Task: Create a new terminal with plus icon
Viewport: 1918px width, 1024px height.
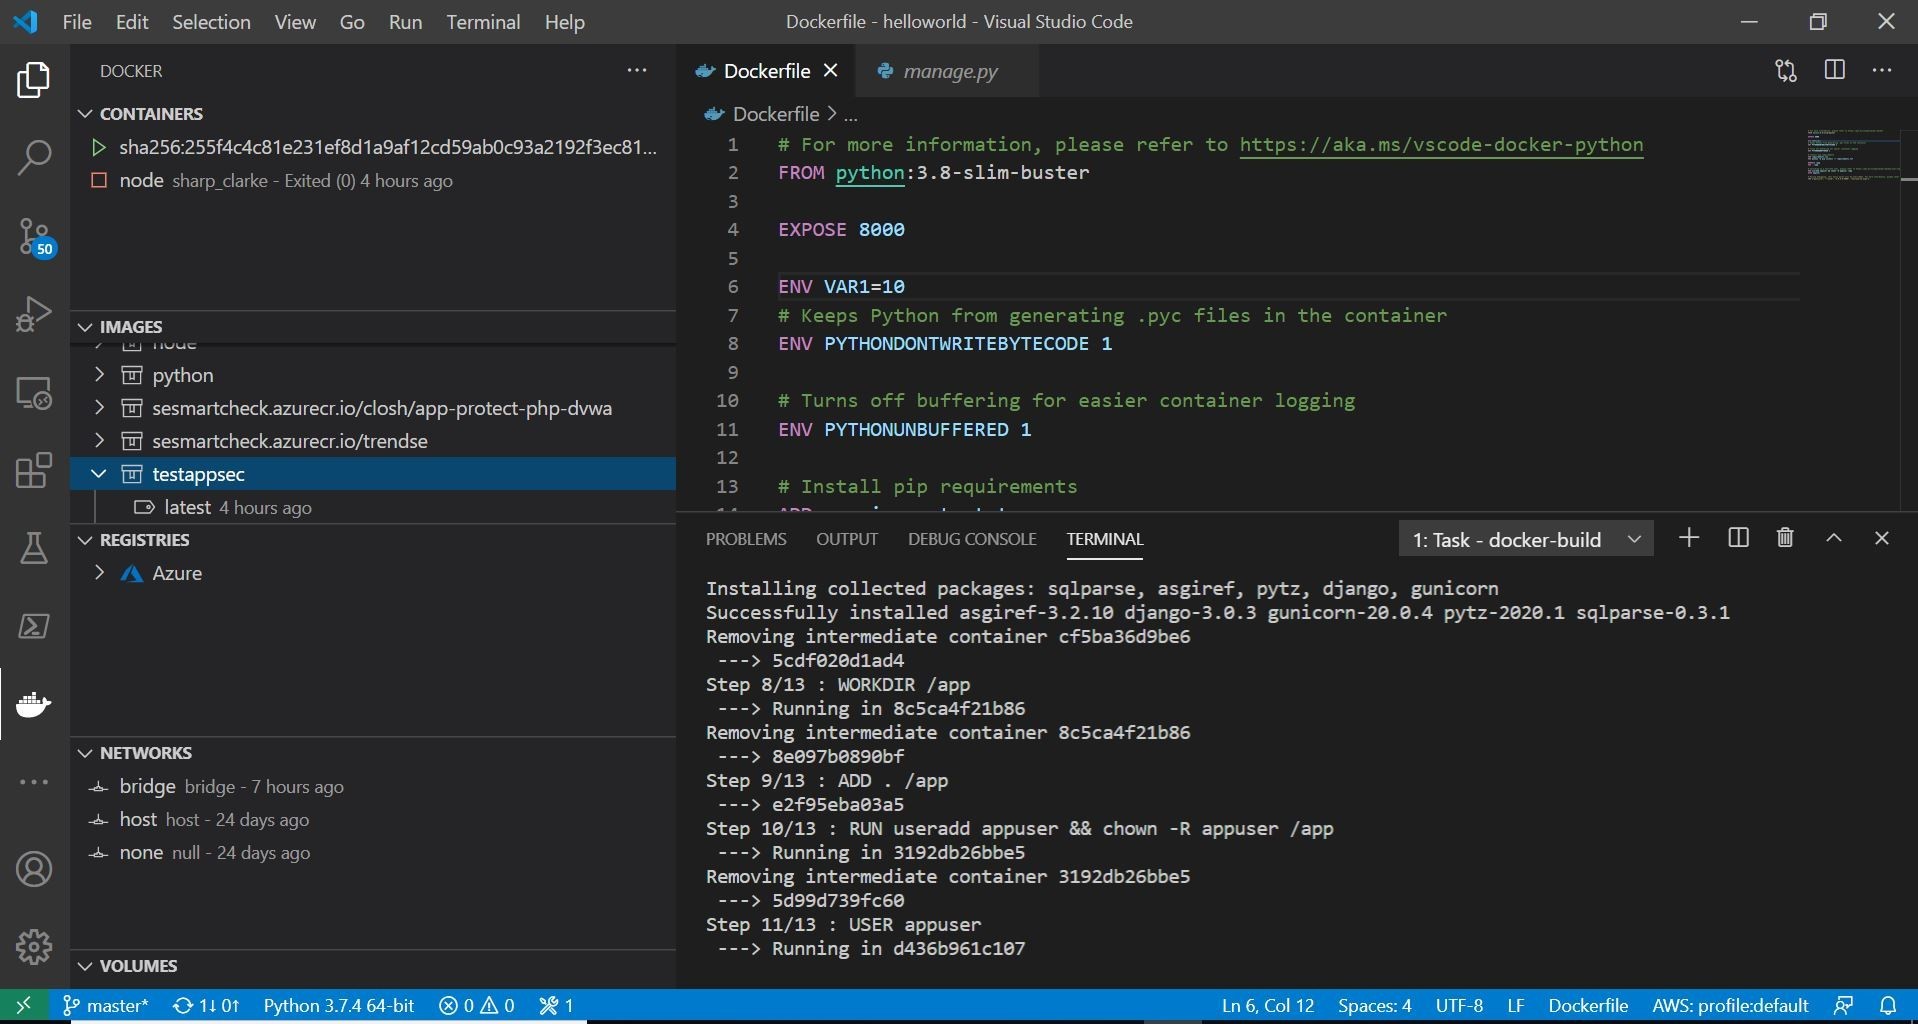Action: pos(1689,538)
